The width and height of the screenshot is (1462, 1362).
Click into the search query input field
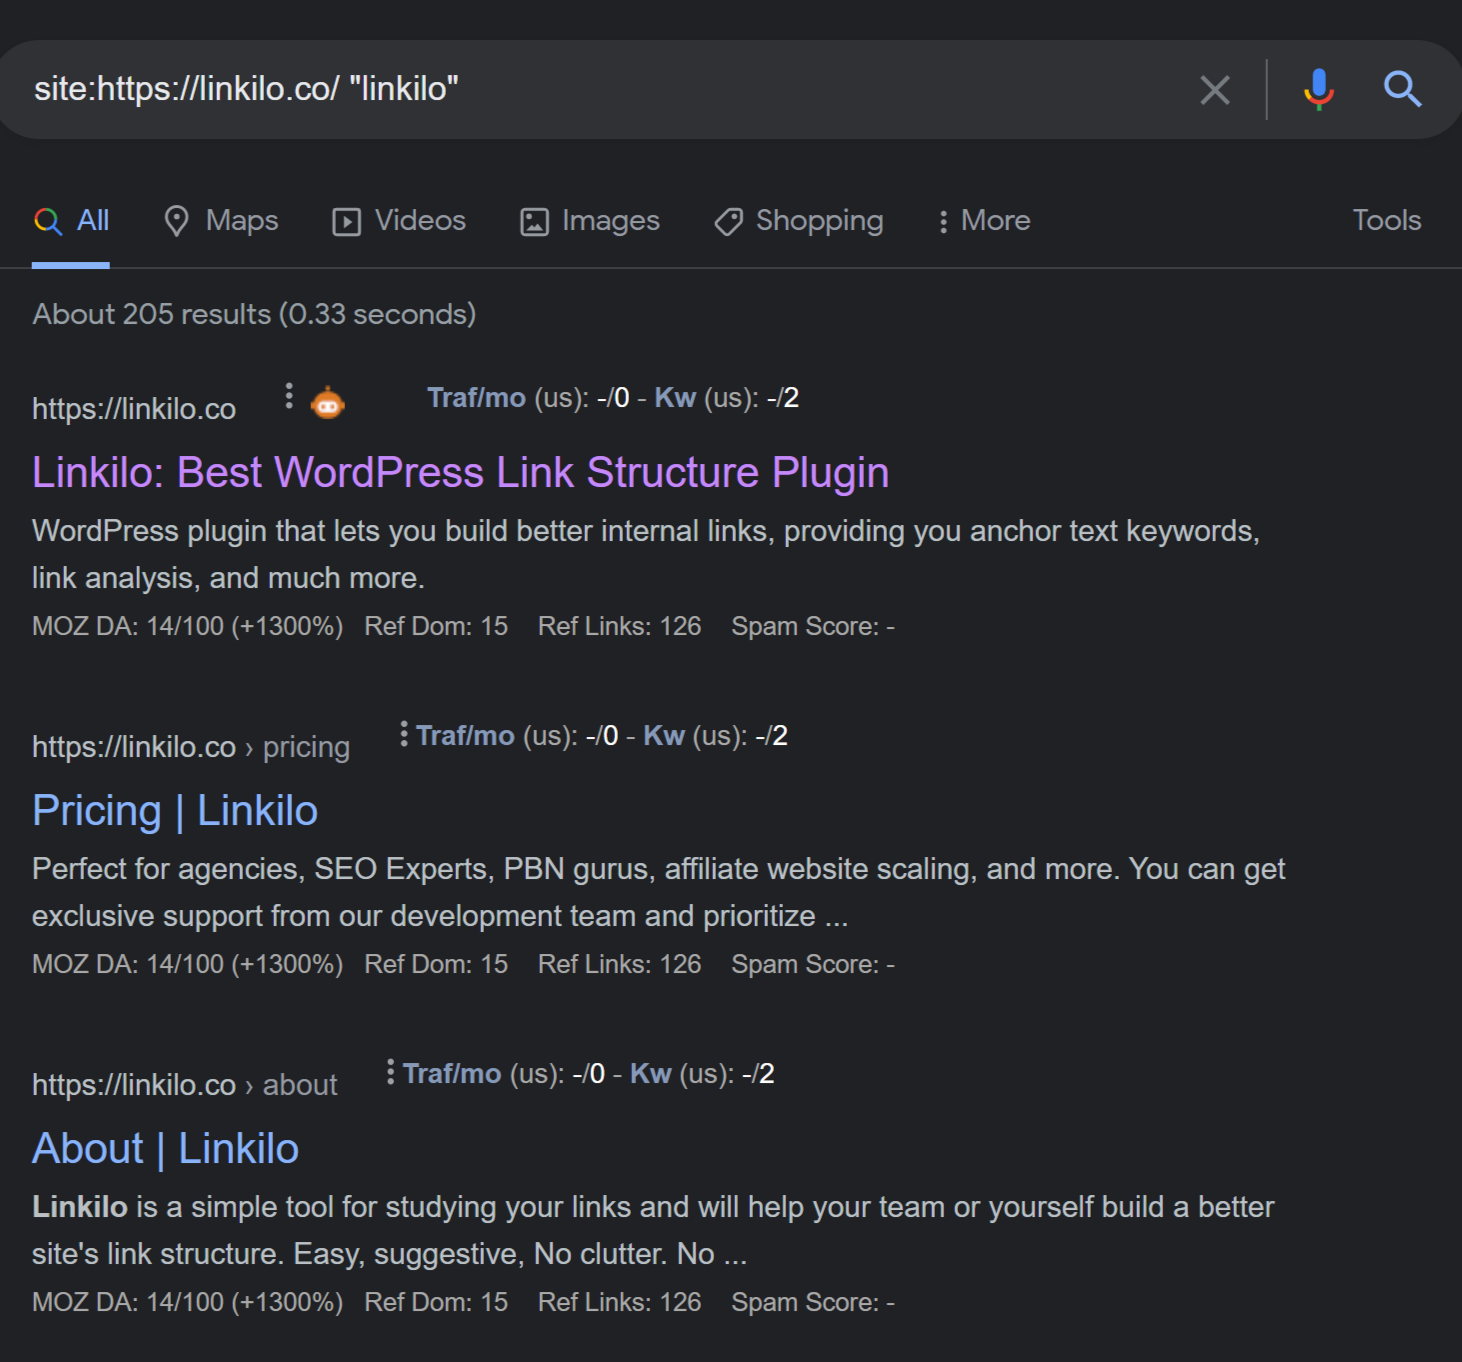click(x=600, y=89)
